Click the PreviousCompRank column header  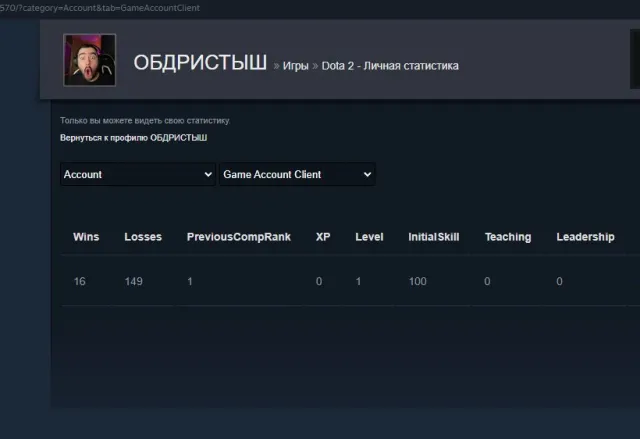tap(239, 237)
